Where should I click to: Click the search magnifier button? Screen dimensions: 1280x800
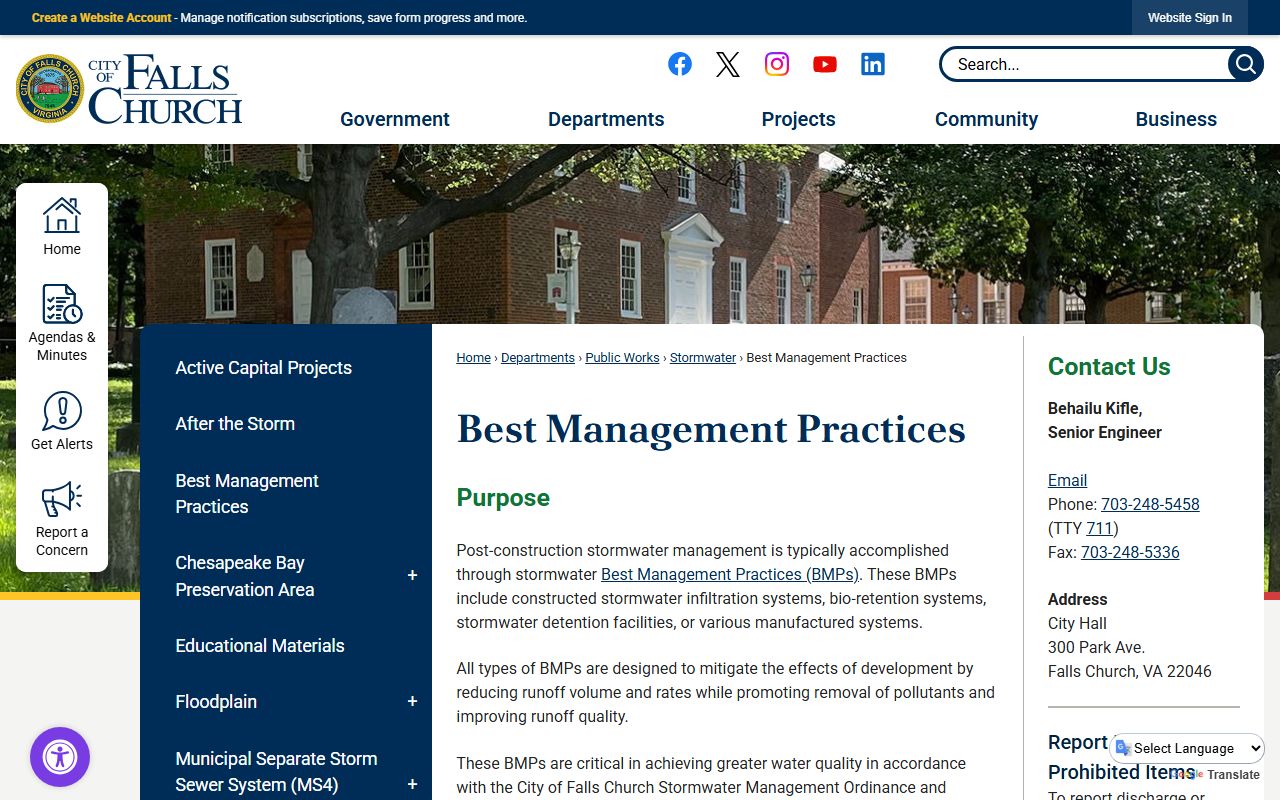(1245, 64)
